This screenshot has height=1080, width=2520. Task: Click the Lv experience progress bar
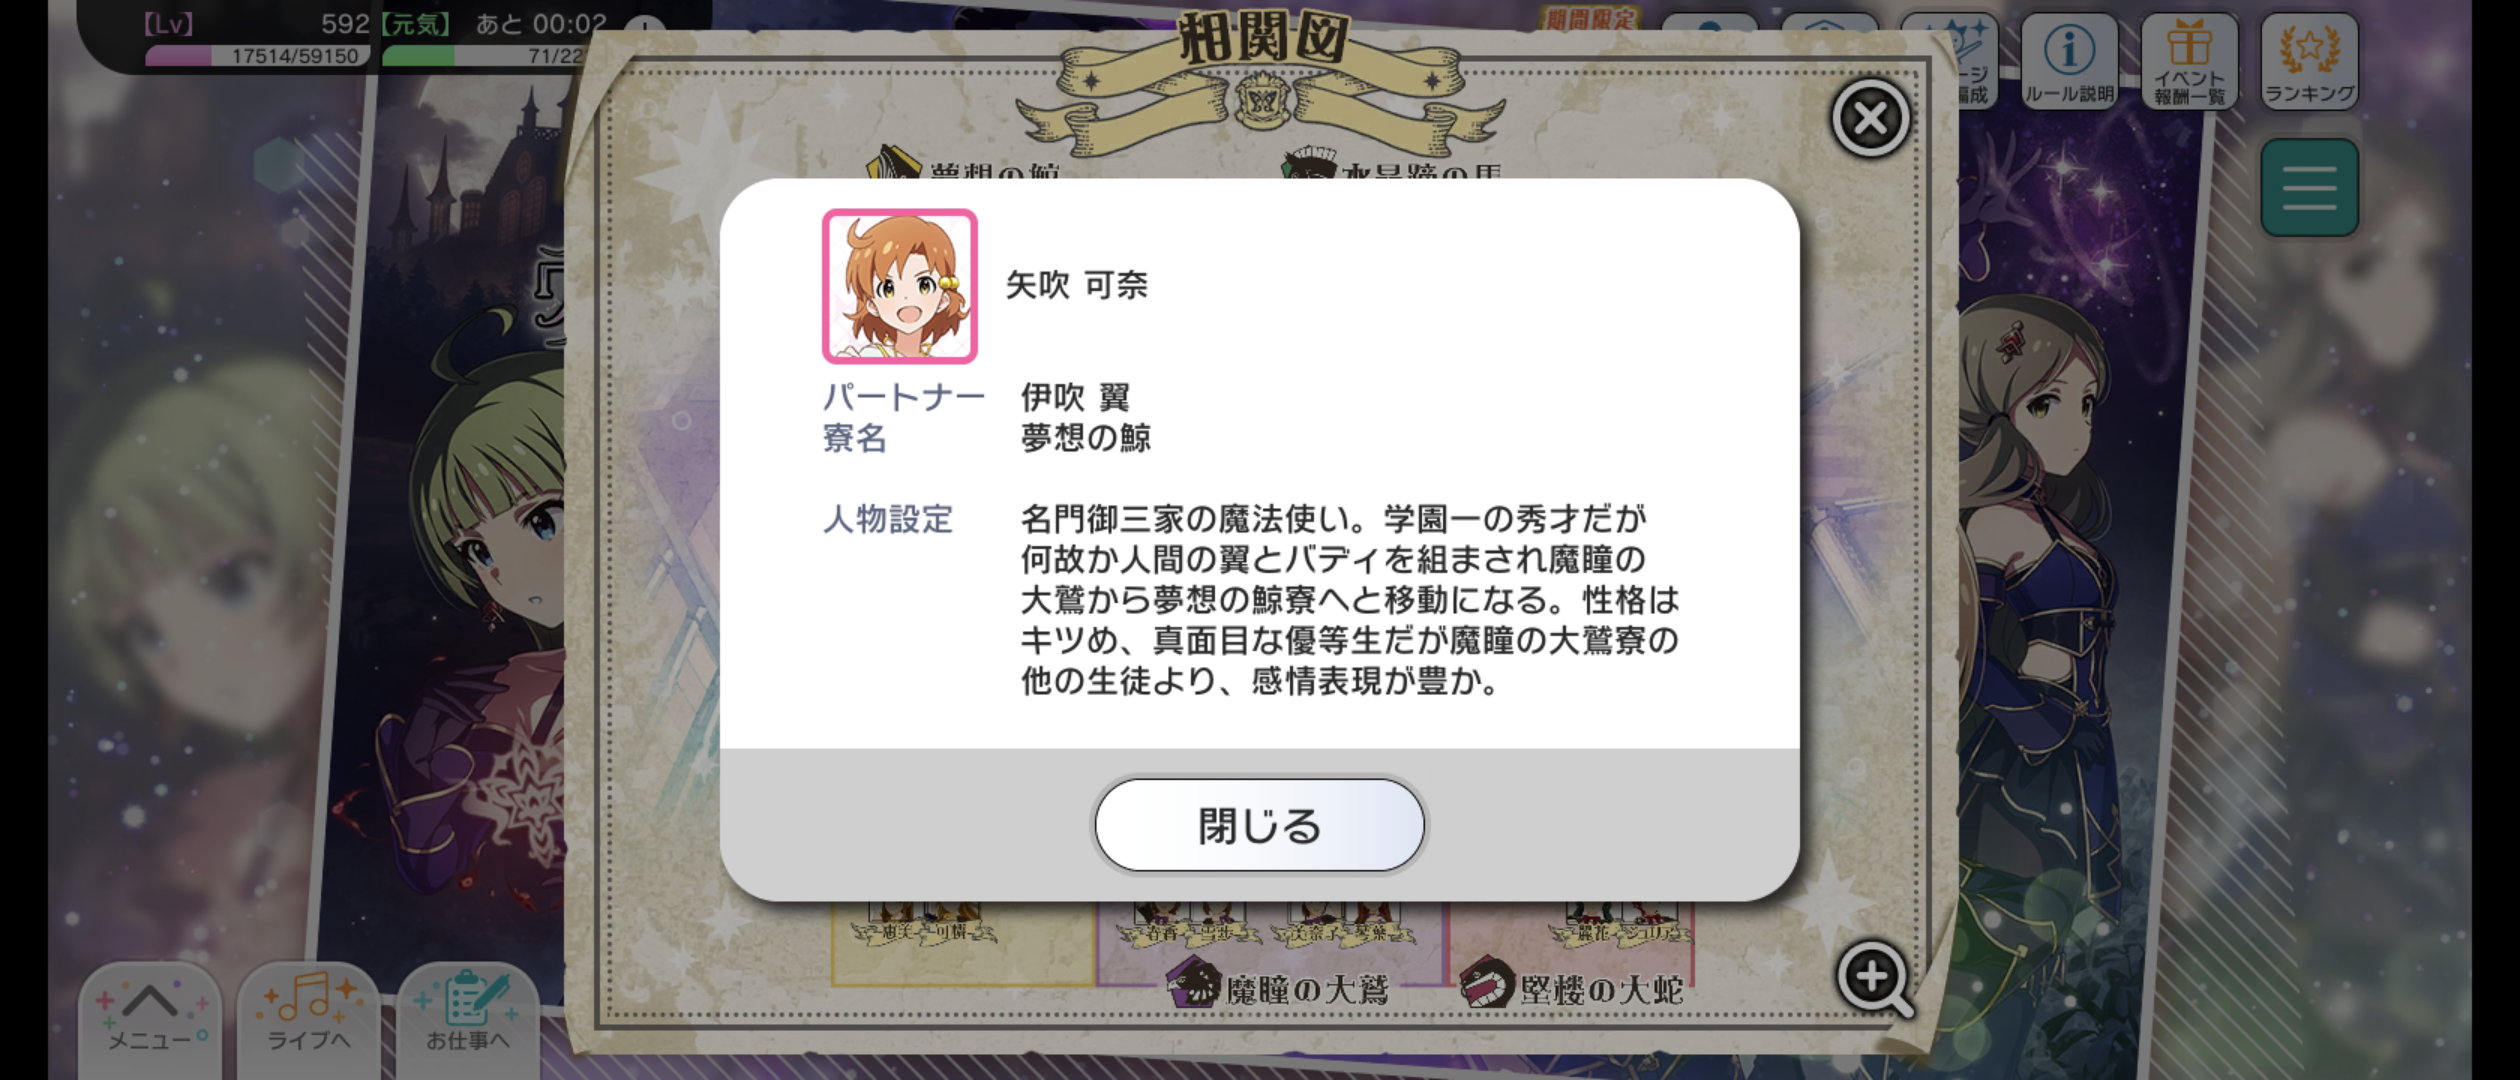click(257, 56)
